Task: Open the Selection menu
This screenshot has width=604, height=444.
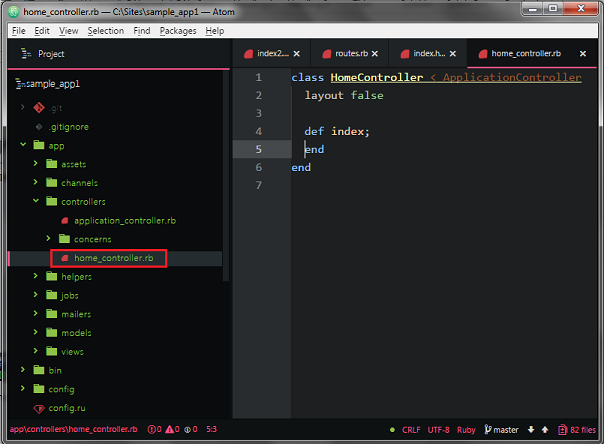Action: (x=106, y=31)
